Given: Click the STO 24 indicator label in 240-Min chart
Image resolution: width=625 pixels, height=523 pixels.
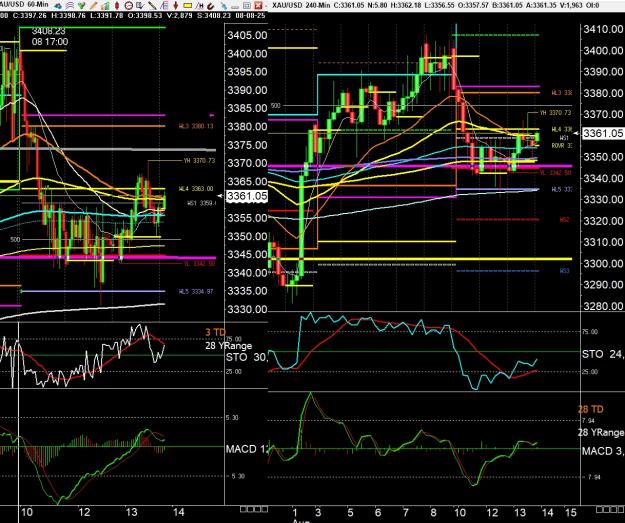Looking at the screenshot, I should tap(603, 354).
